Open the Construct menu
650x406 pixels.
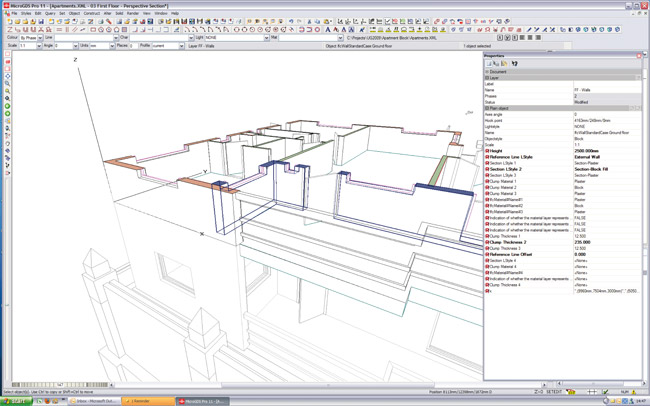tap(91, 13)
